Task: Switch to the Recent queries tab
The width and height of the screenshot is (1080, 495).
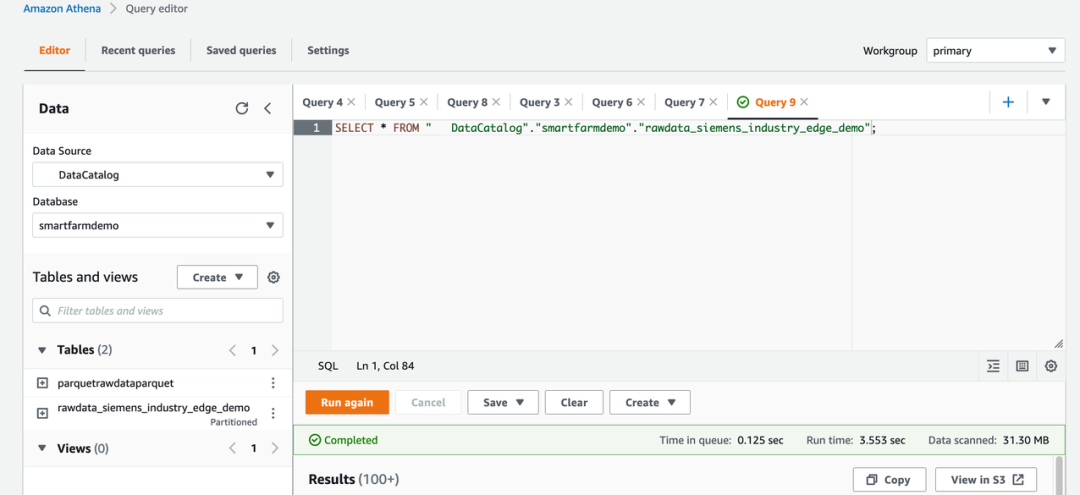Action: (x=138, y=50)
